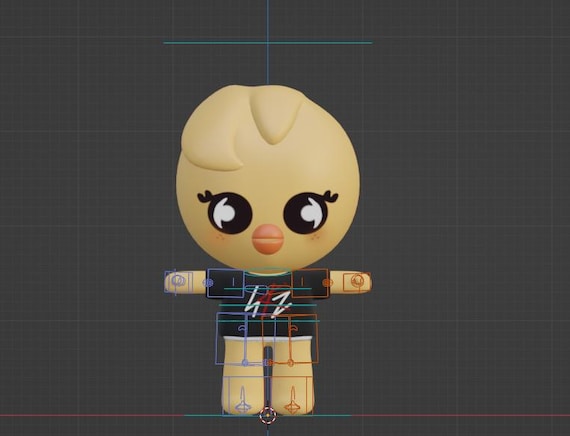Click the character's orange beak
Screen dimensions: 570x436
tap(268, 239)
